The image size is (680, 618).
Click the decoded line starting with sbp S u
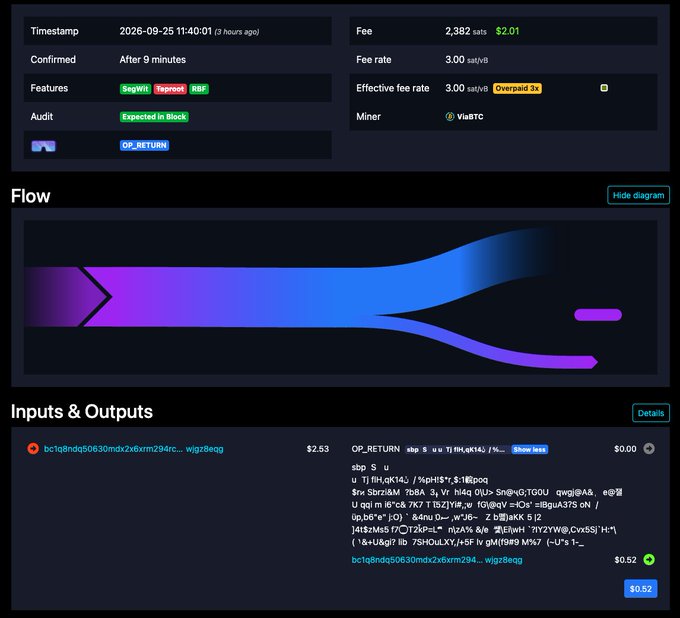tap(370, 468)
